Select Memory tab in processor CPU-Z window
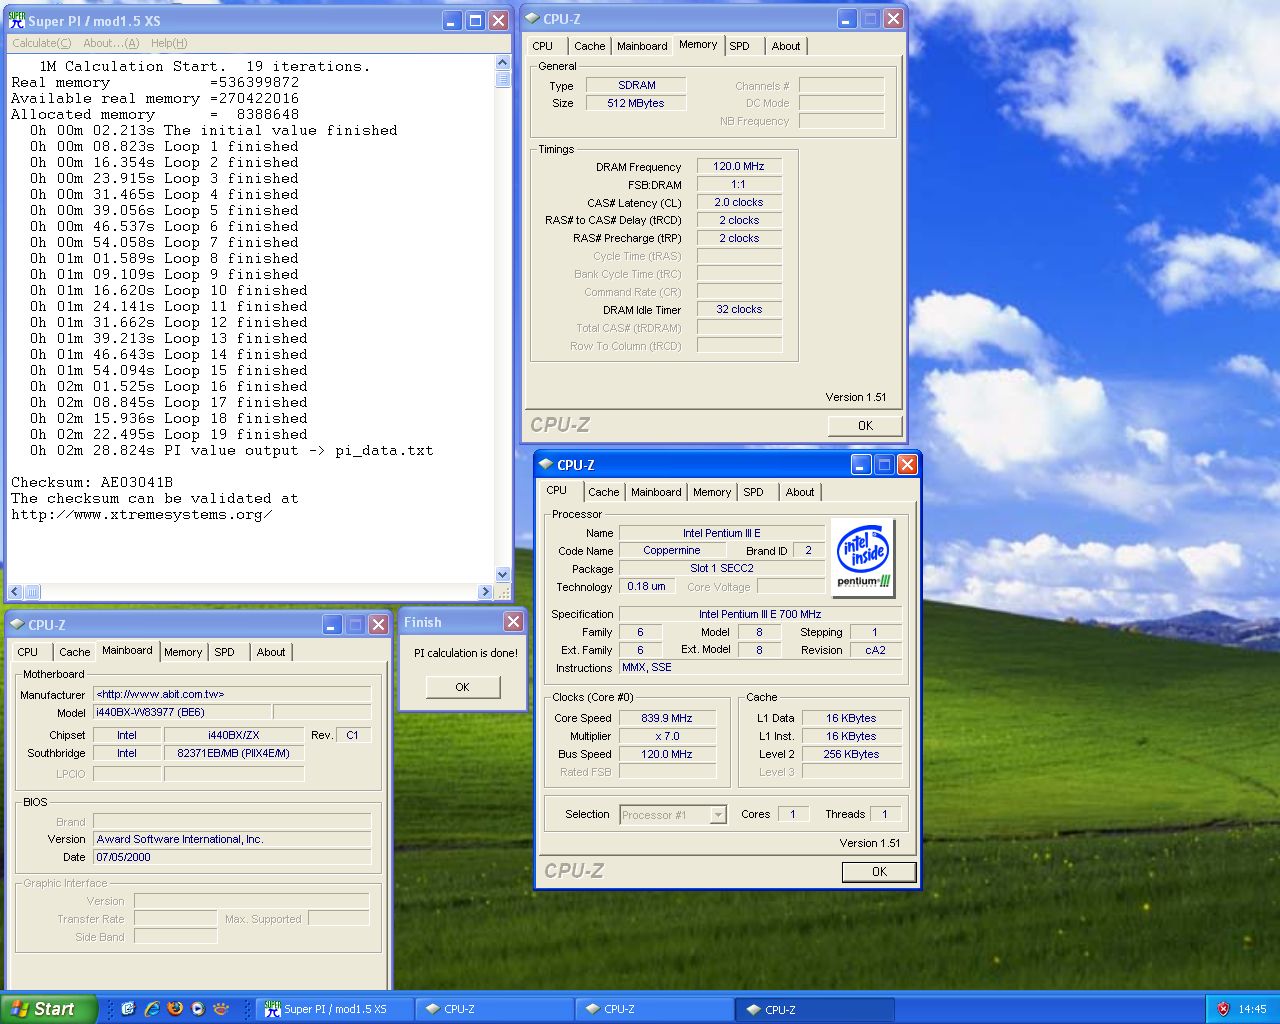 click(x=712, y=492)
